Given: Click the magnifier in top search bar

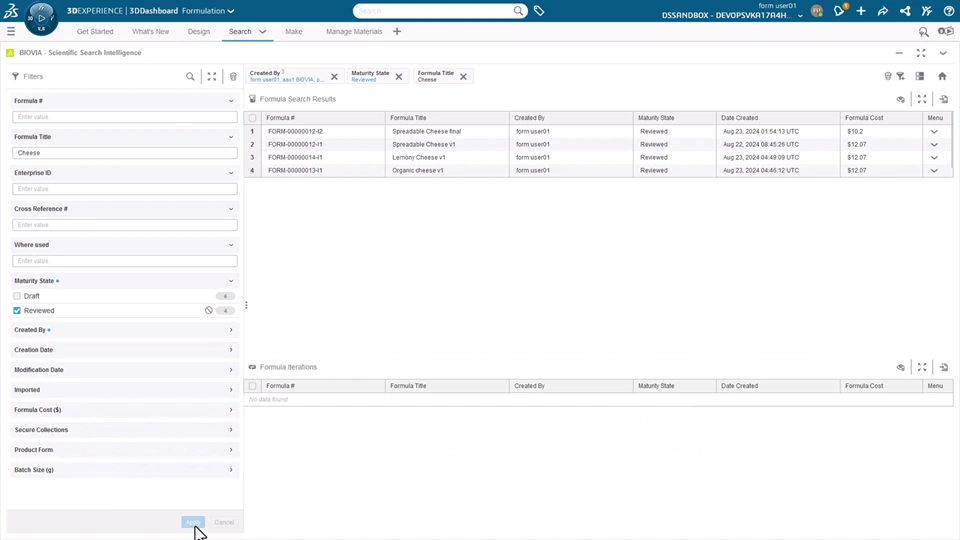Looking at the screenshot, I should [x=519, y=11].
